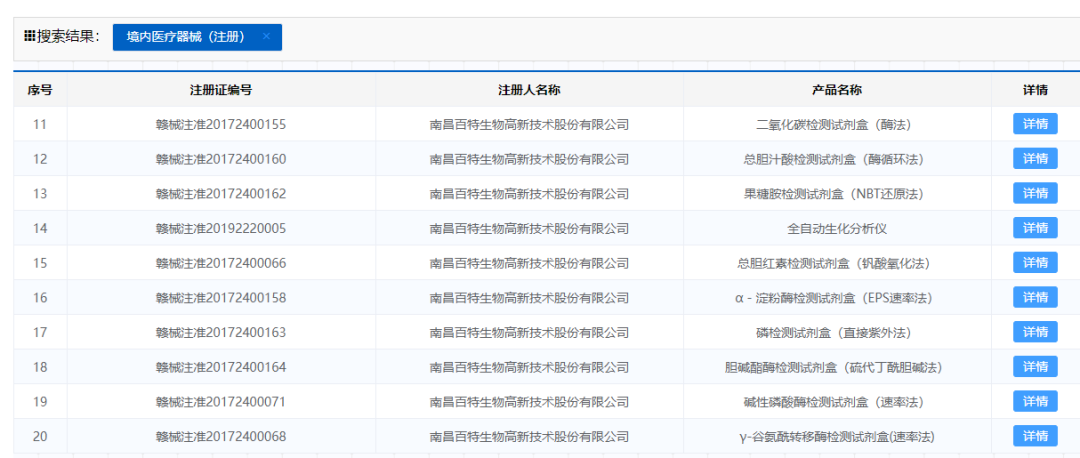Click the 产品名称 column header
1080x458 pixels.
click(x=837, y=90)
